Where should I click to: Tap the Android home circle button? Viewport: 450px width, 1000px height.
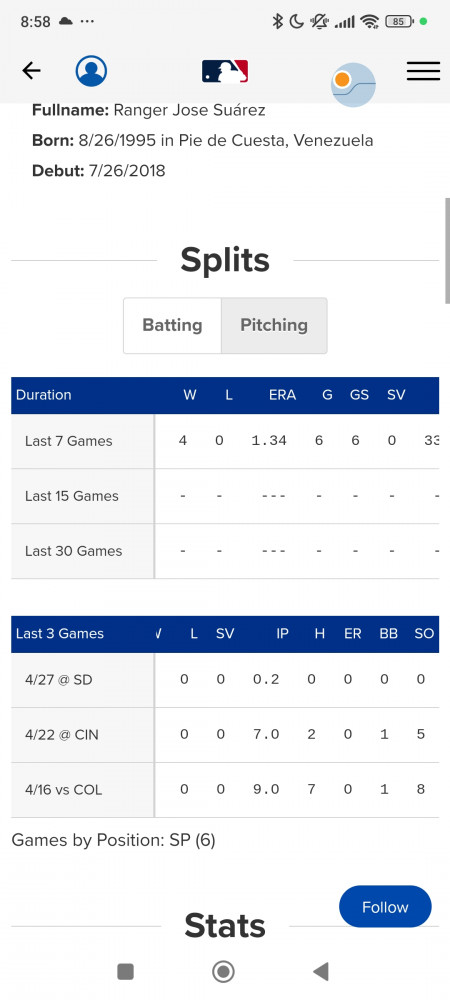point(223,971)
